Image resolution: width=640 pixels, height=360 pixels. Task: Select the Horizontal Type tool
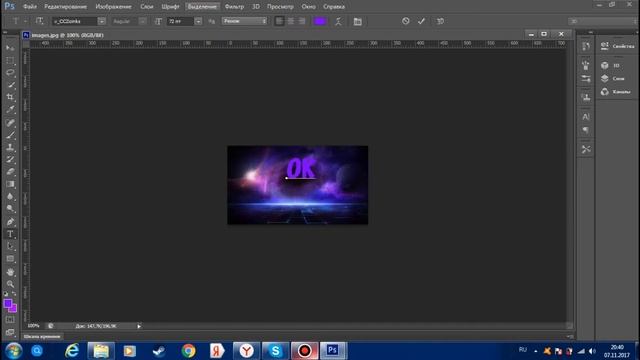10,234
